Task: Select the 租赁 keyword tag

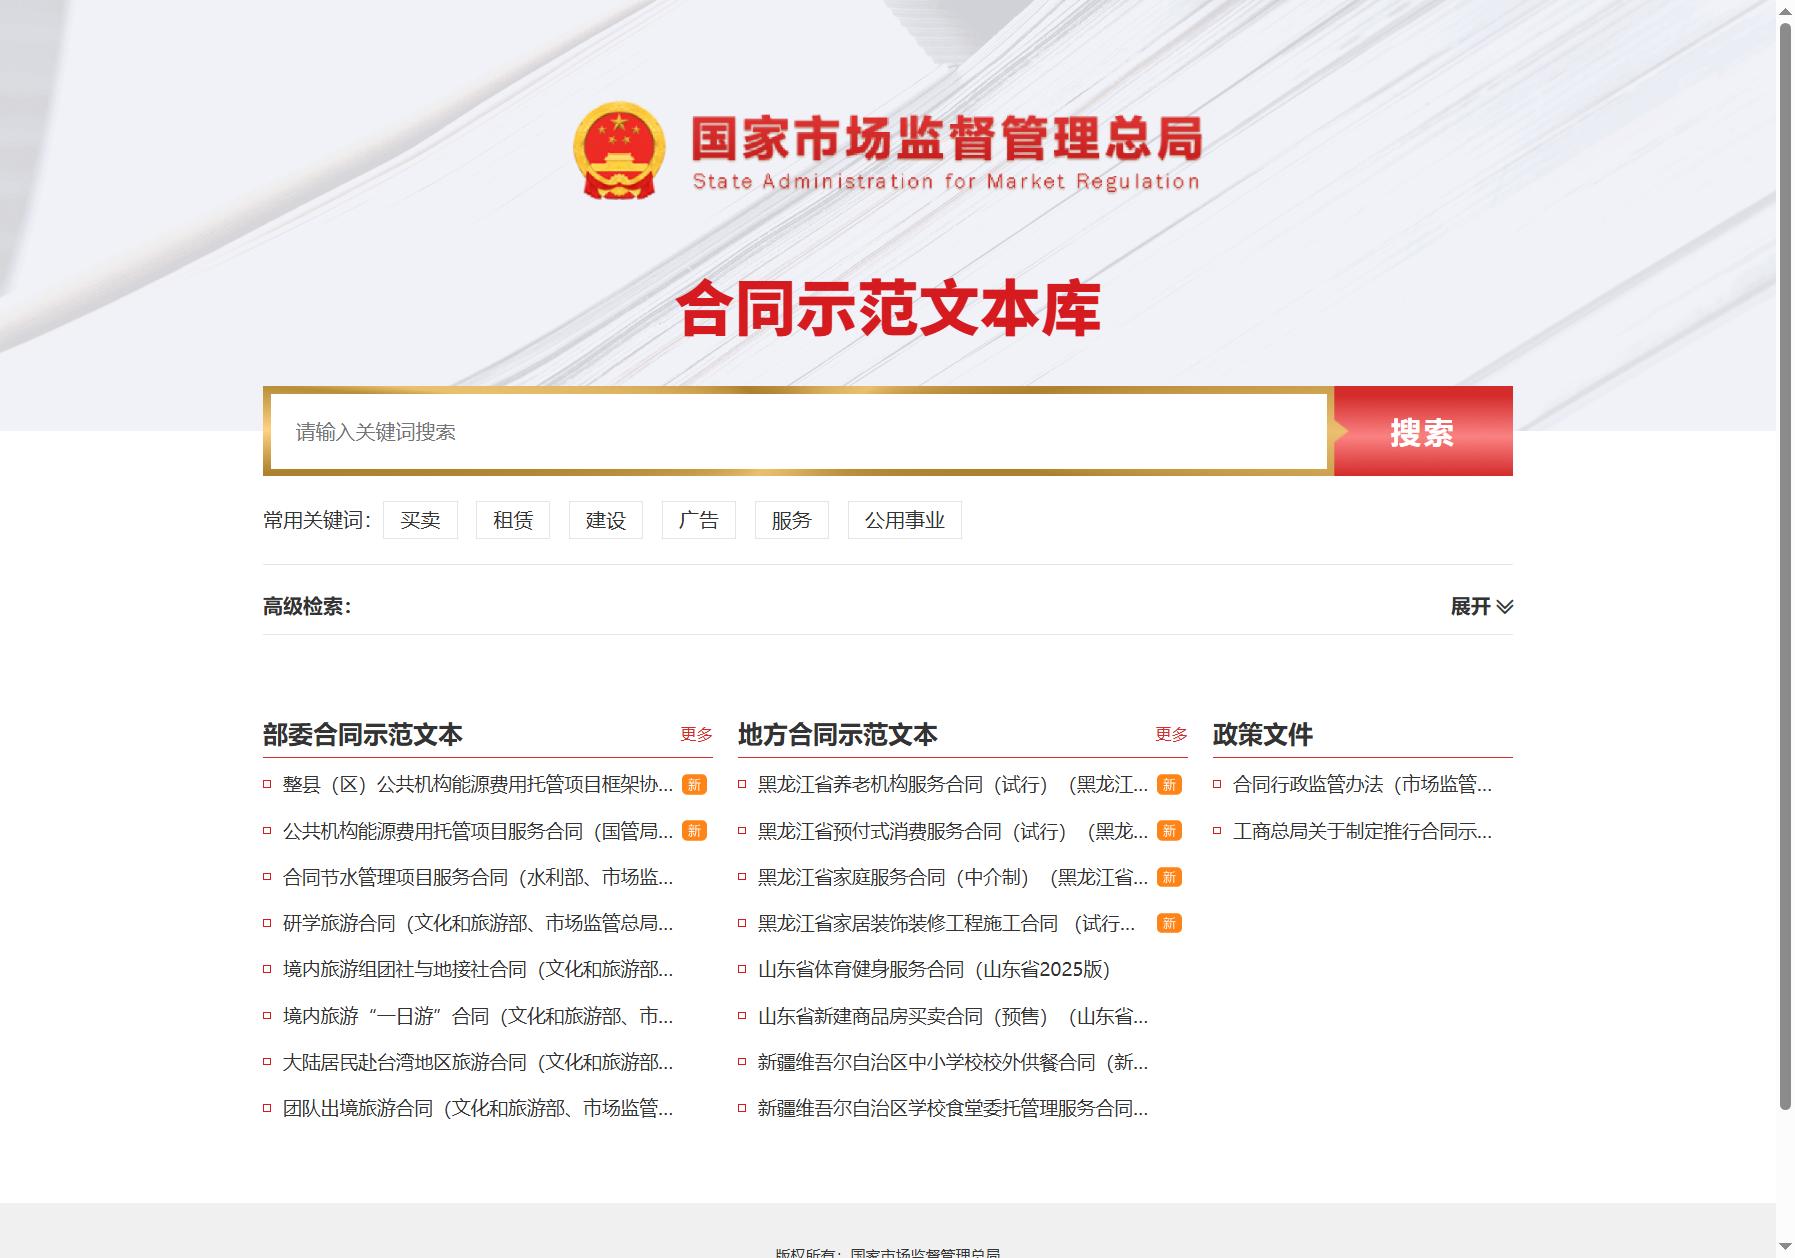Action: 513,520
